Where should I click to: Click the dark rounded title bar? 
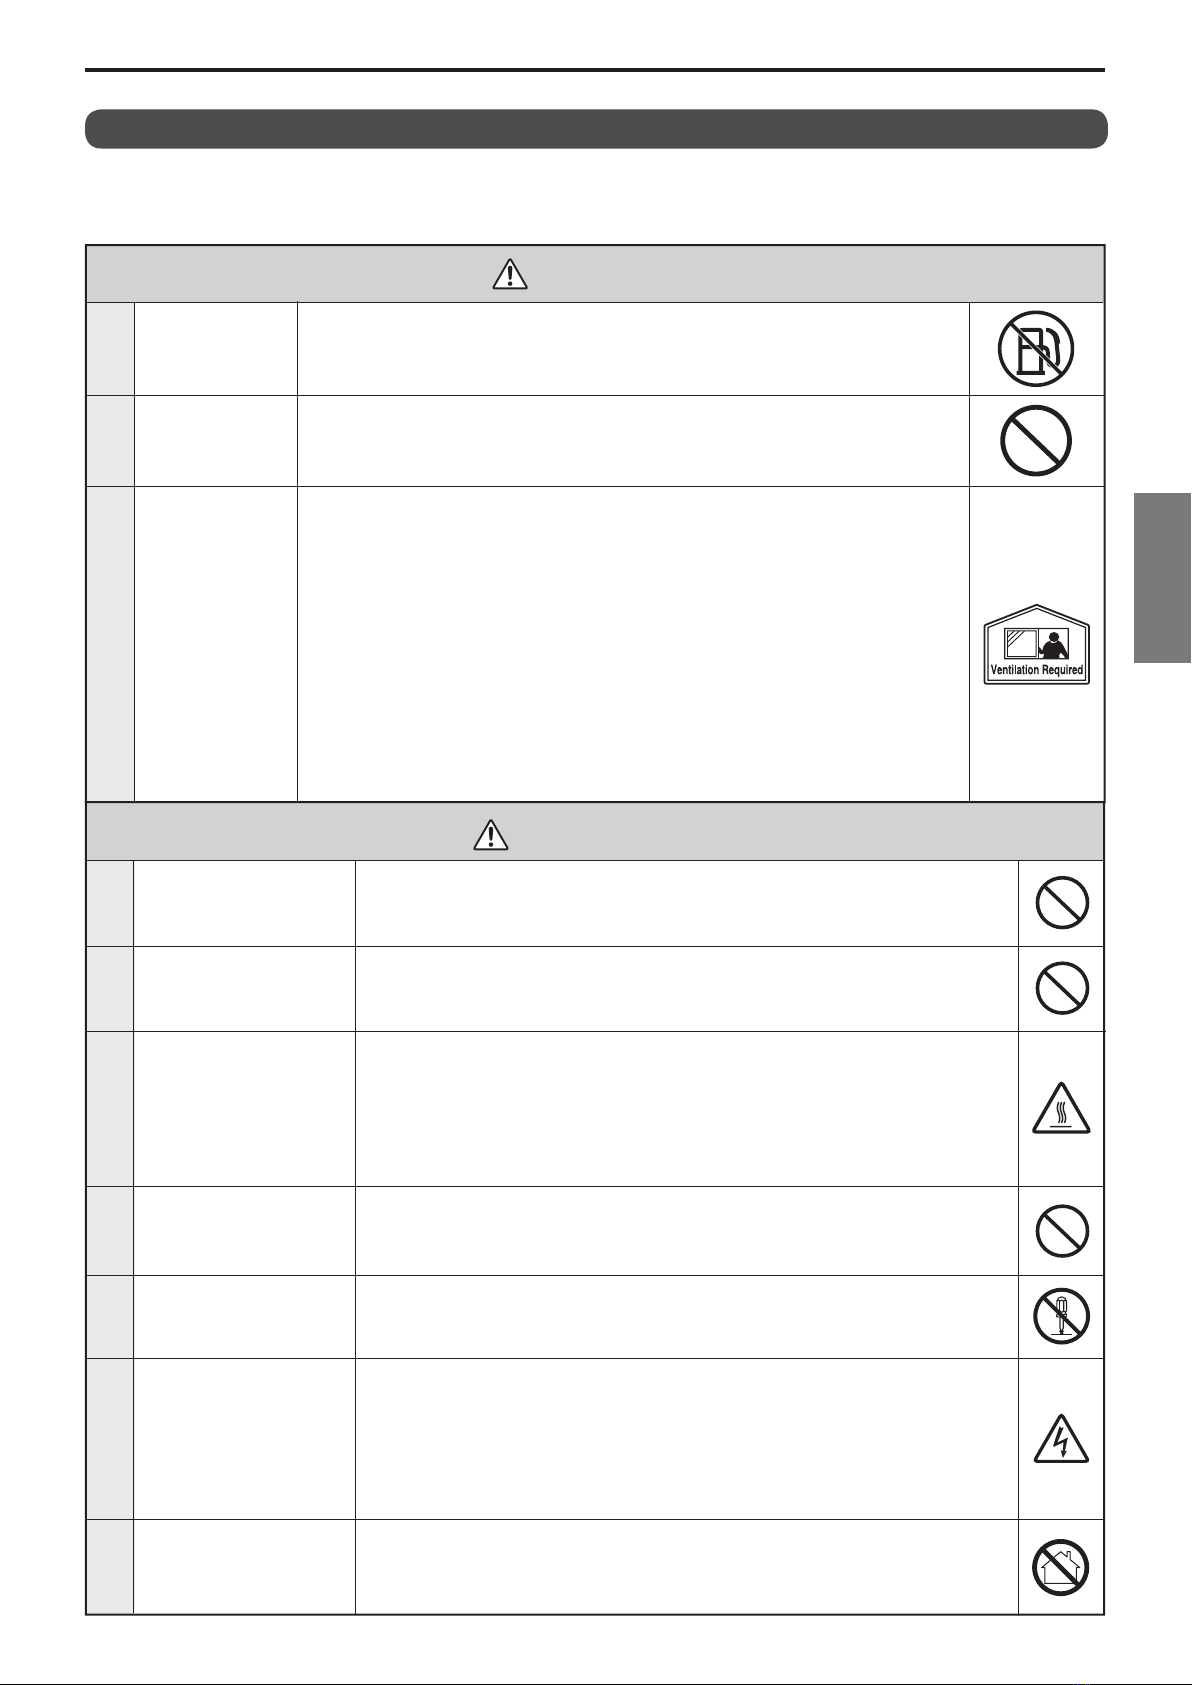(x=596, y=129)
